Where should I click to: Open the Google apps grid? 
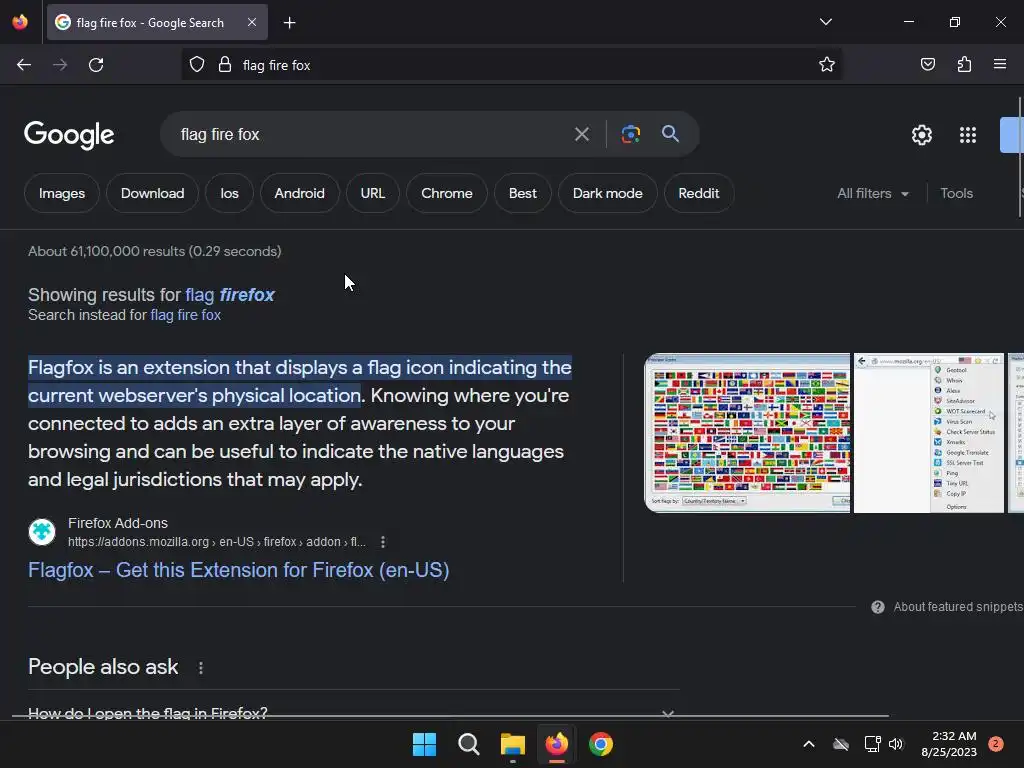(968, 135)
